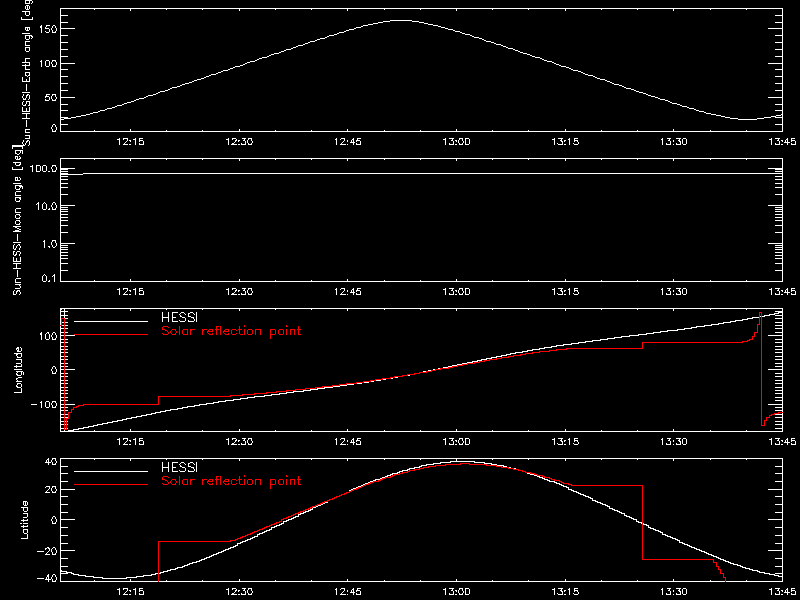Click 10.0 tick on Moon angle axis
Image resolution: width=800 pixels, height=600 pixels.
pos(46,206)
